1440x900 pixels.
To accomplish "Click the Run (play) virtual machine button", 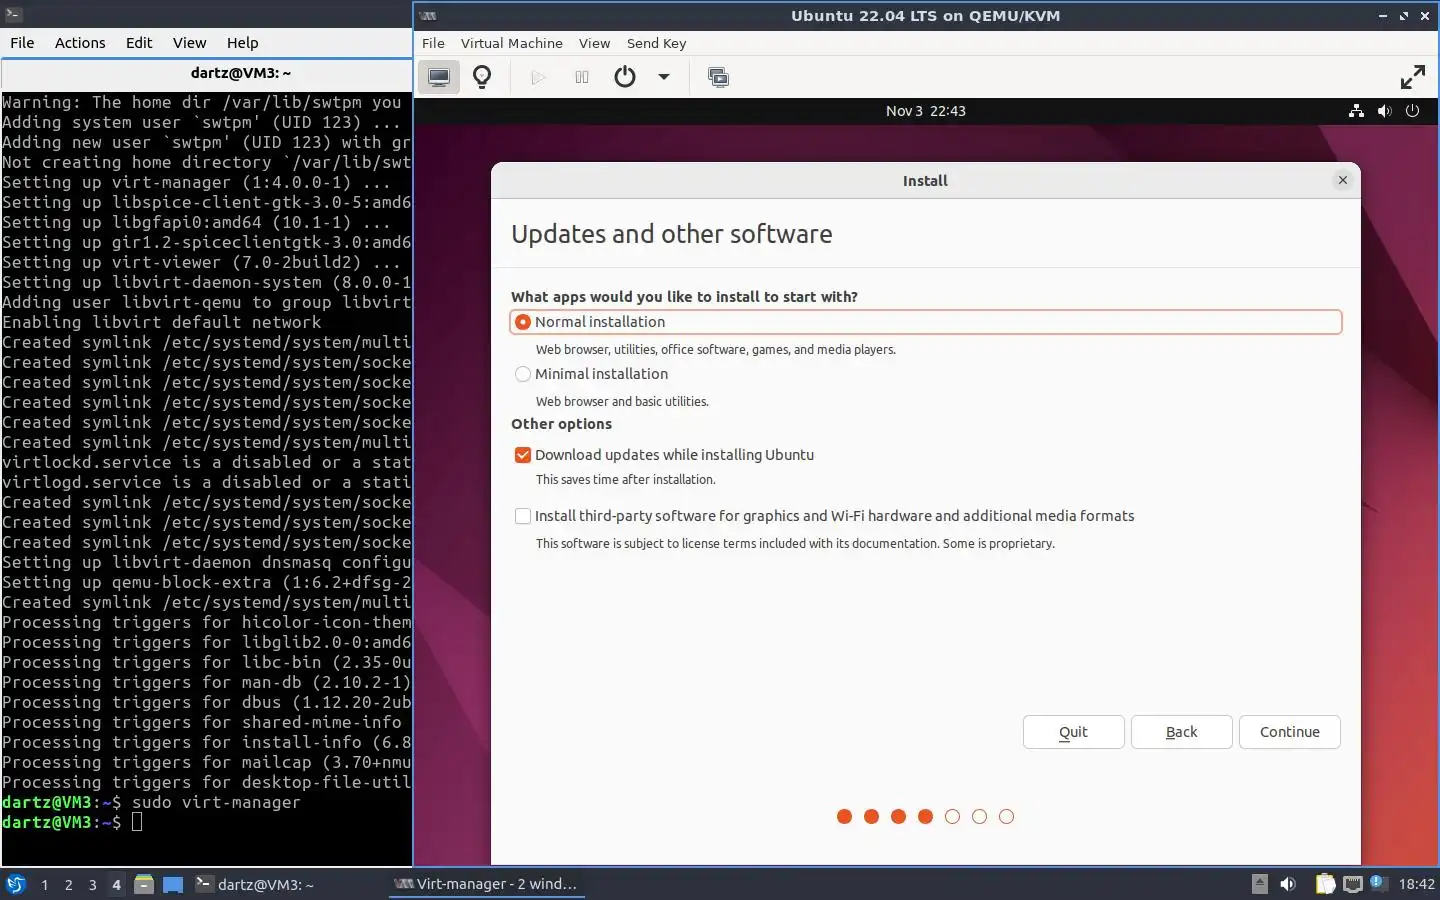I will [538, 77].
